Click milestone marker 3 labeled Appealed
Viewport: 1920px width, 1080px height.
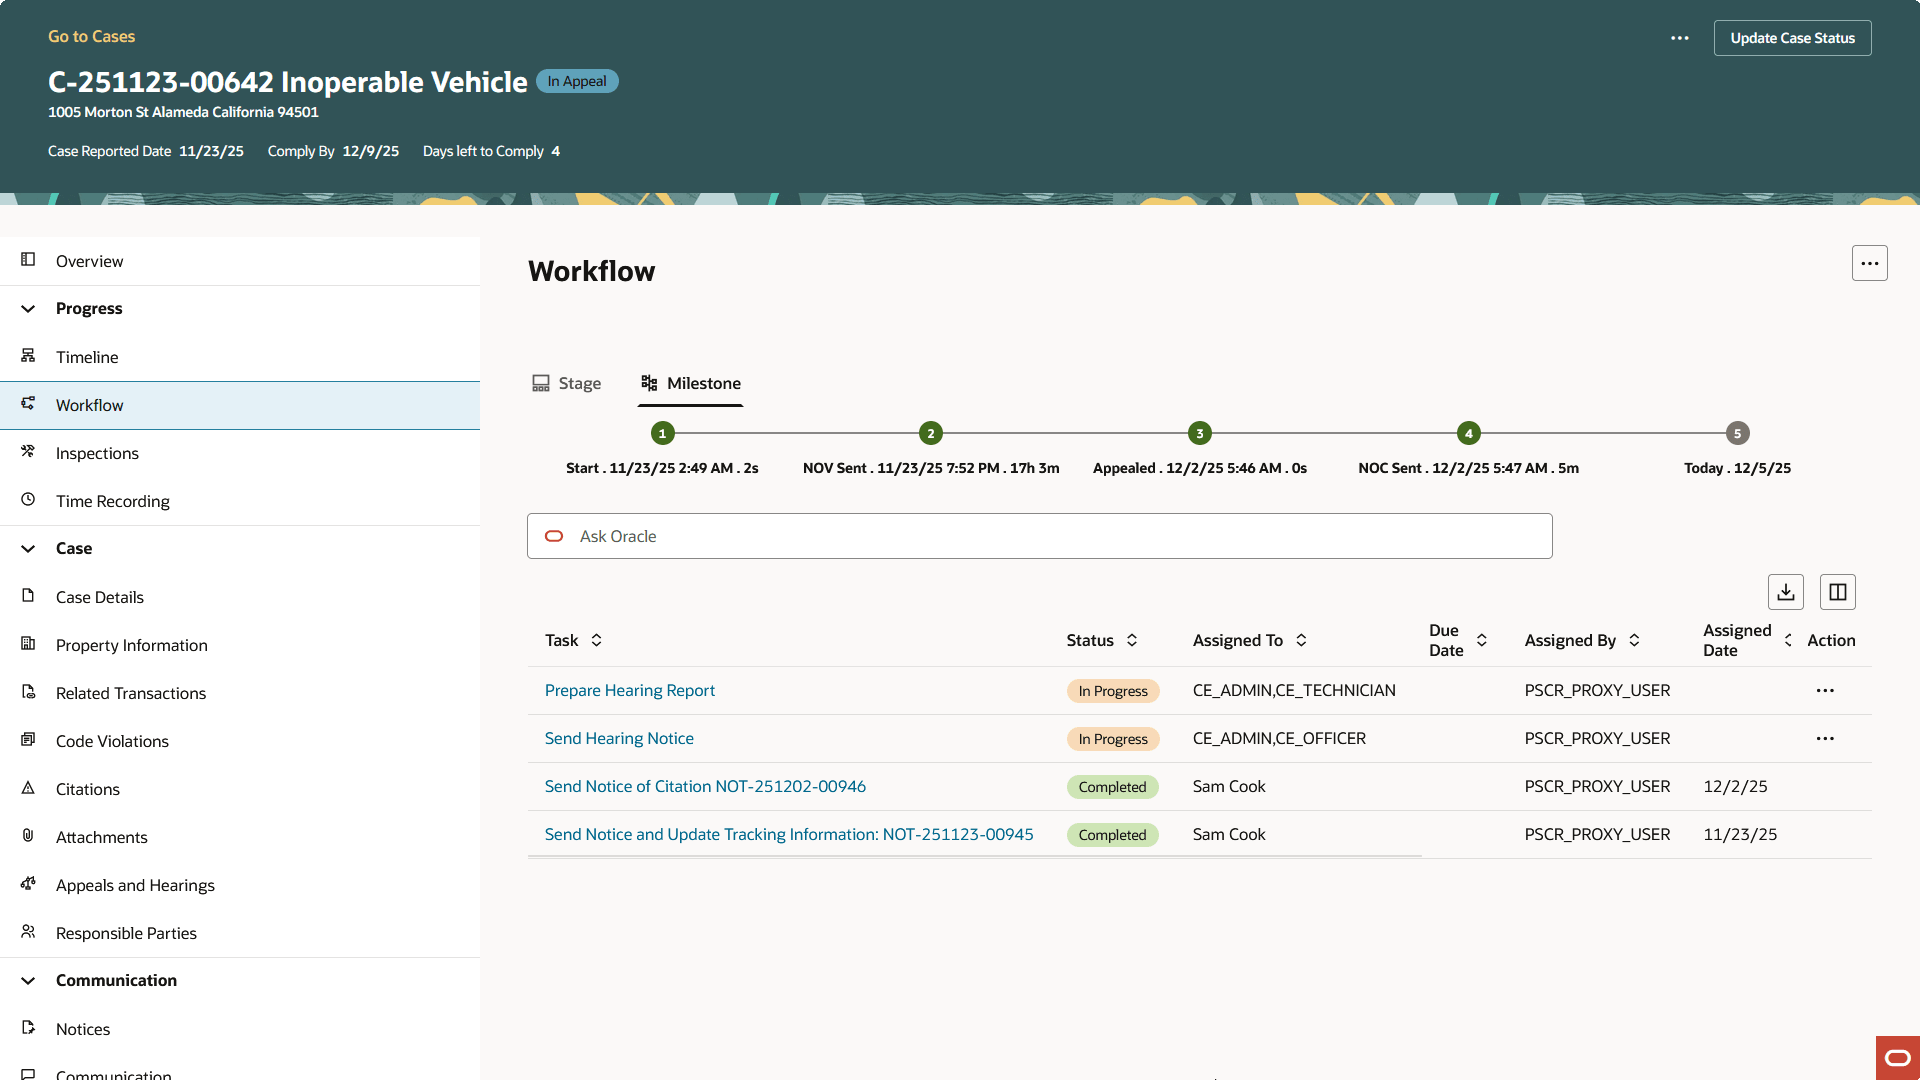1199,433
